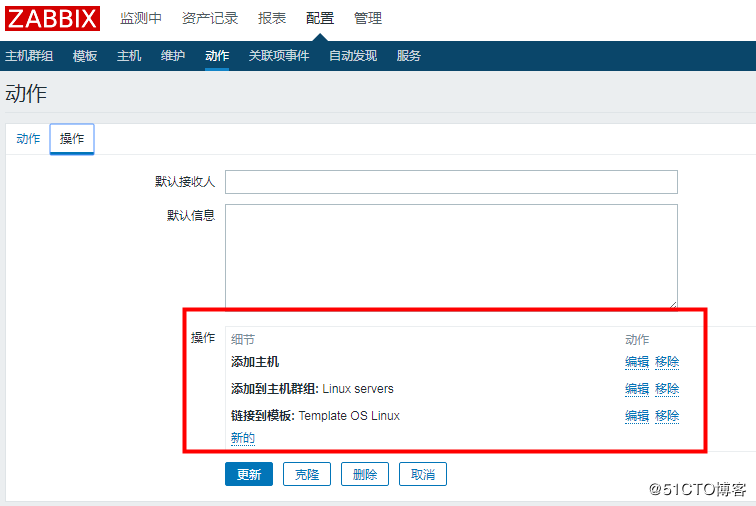This screenshot has width=756, height=506.
Task: Remove the Linux servers host group operation
Action: (667, 389)
